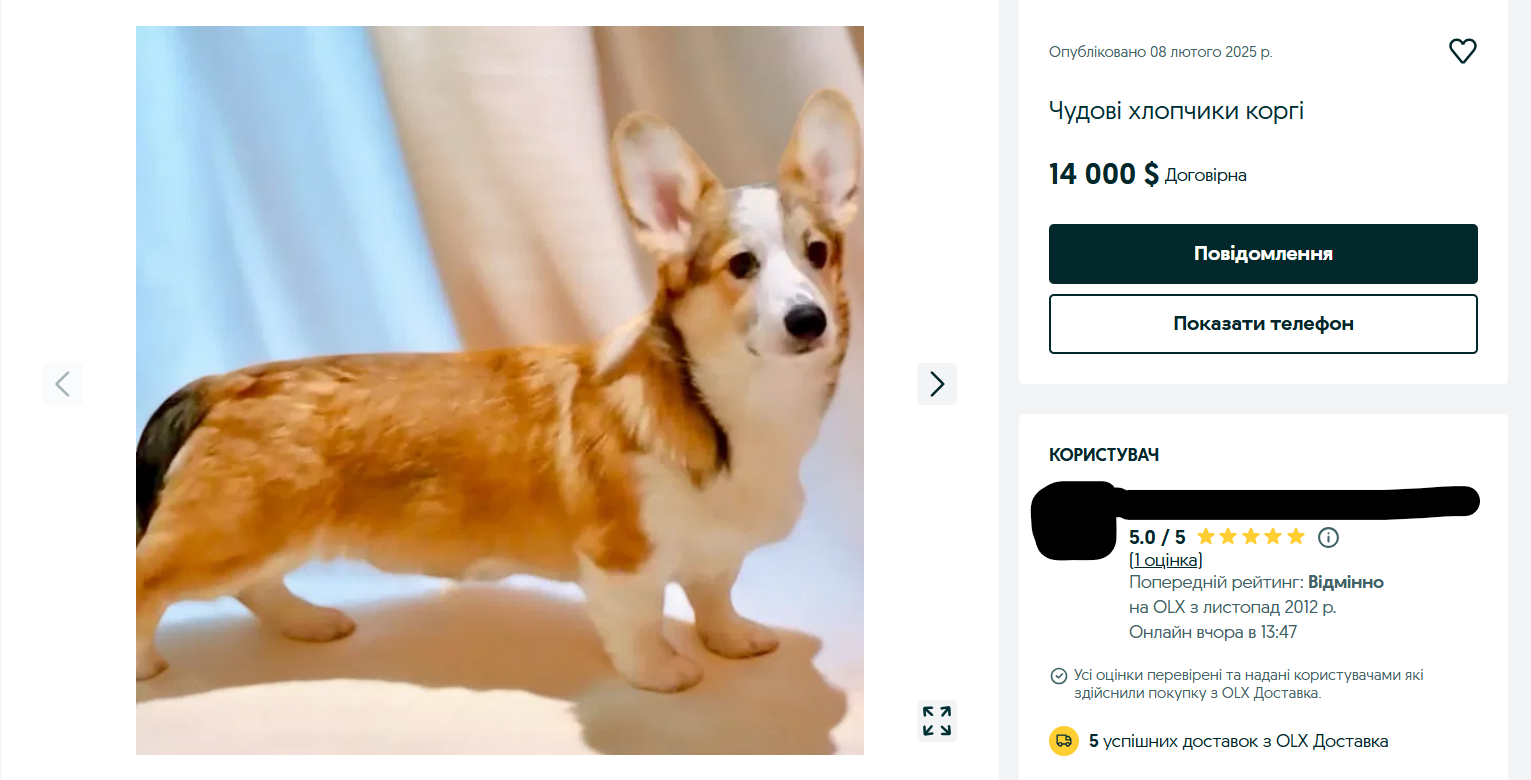Click the Відмінно previous rating label
The image size is (1531, 780).
pyautogui.click(x=1346, y=582)
